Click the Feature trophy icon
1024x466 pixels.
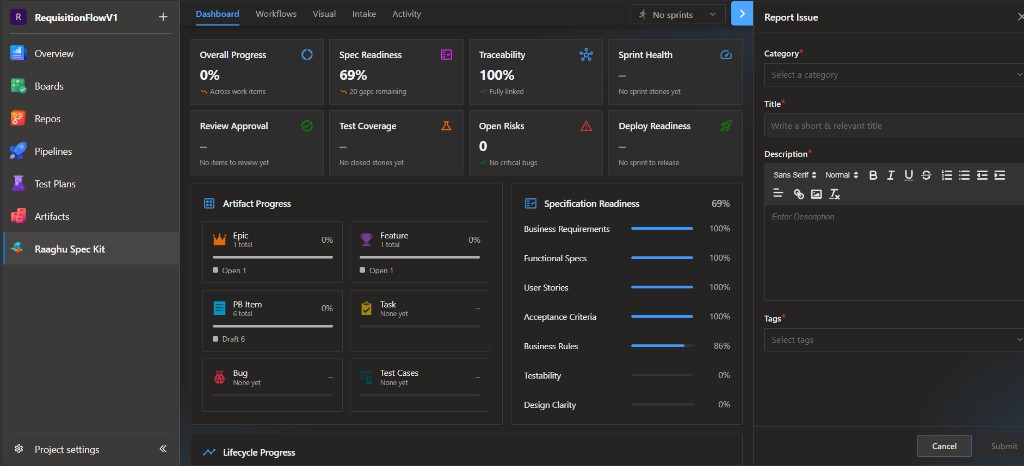tap(366, 240)
